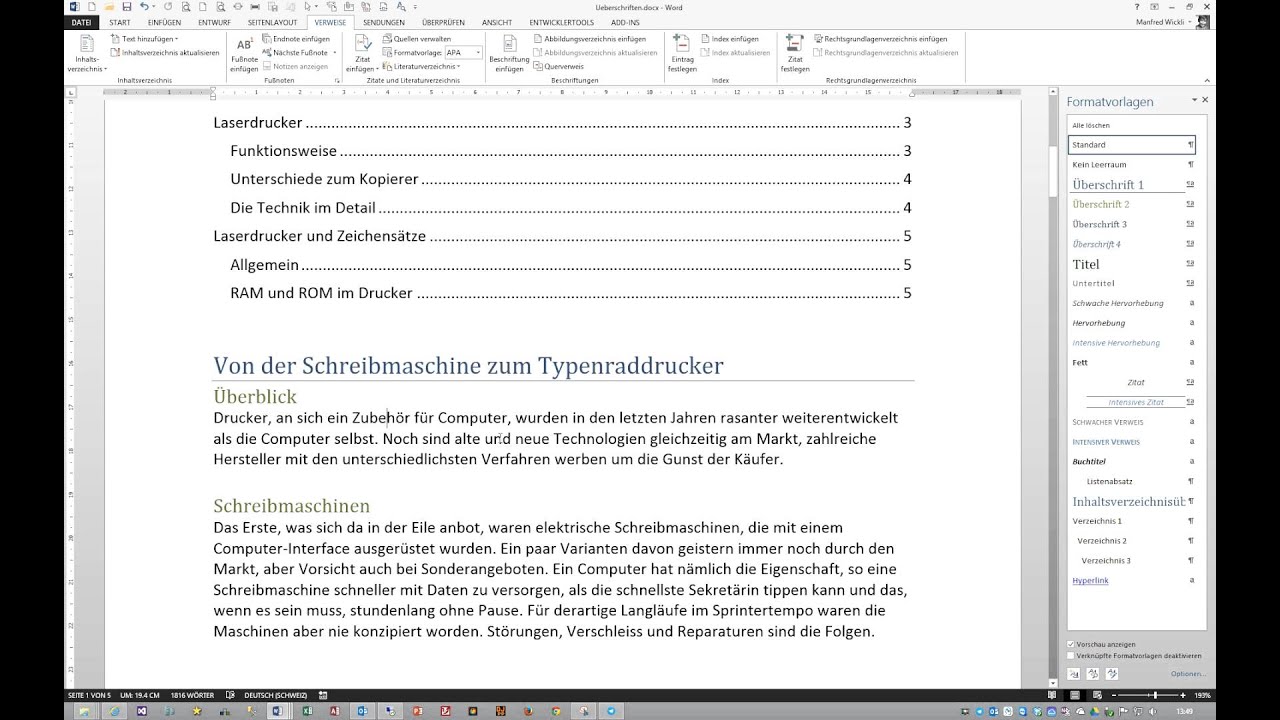
Task: Click DEUTSCH (SCHWEIZ) language indicator
Action: [x=276, y=694]
